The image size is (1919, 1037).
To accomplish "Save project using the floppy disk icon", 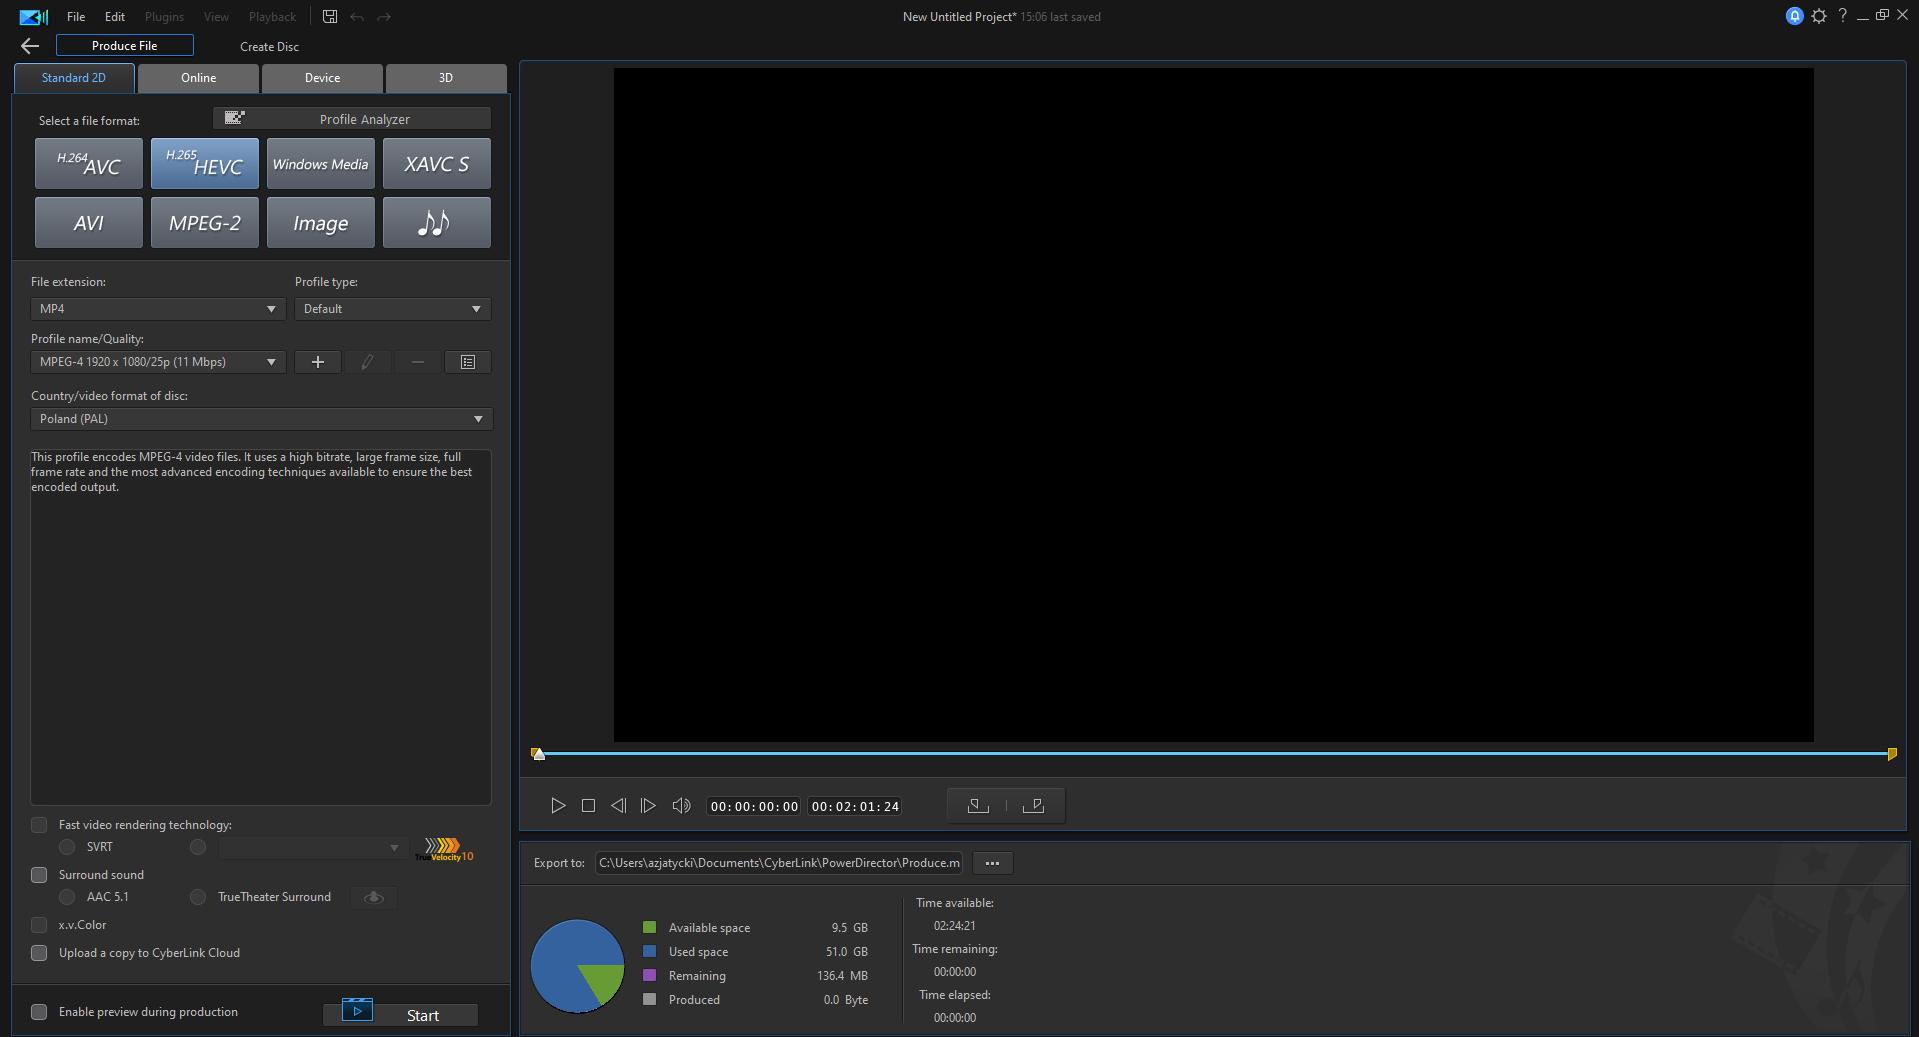I will 330,17.
